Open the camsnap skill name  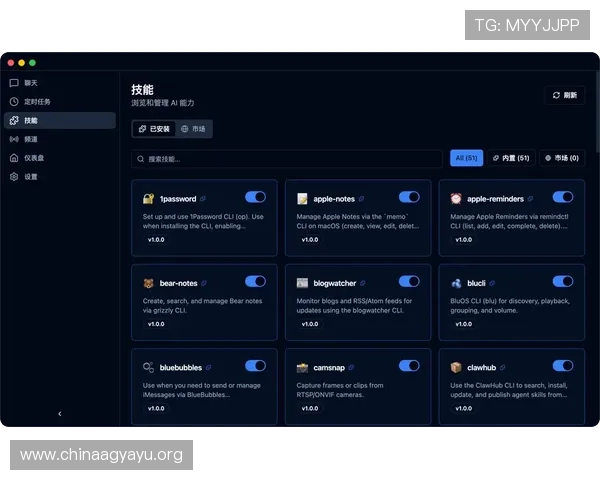pyautogui.click(x=329, y=367)
